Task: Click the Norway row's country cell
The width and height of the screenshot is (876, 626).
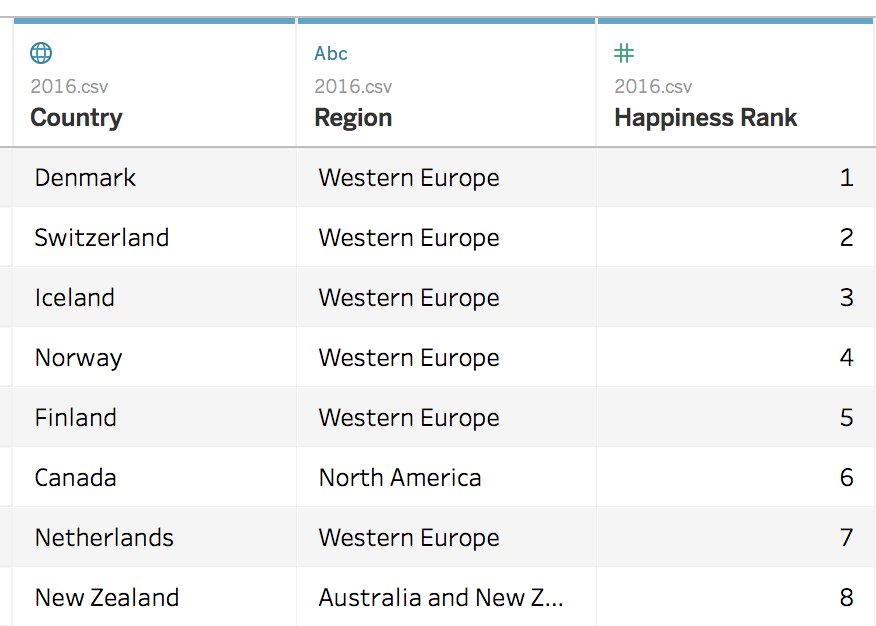Action: coord(78,358)
